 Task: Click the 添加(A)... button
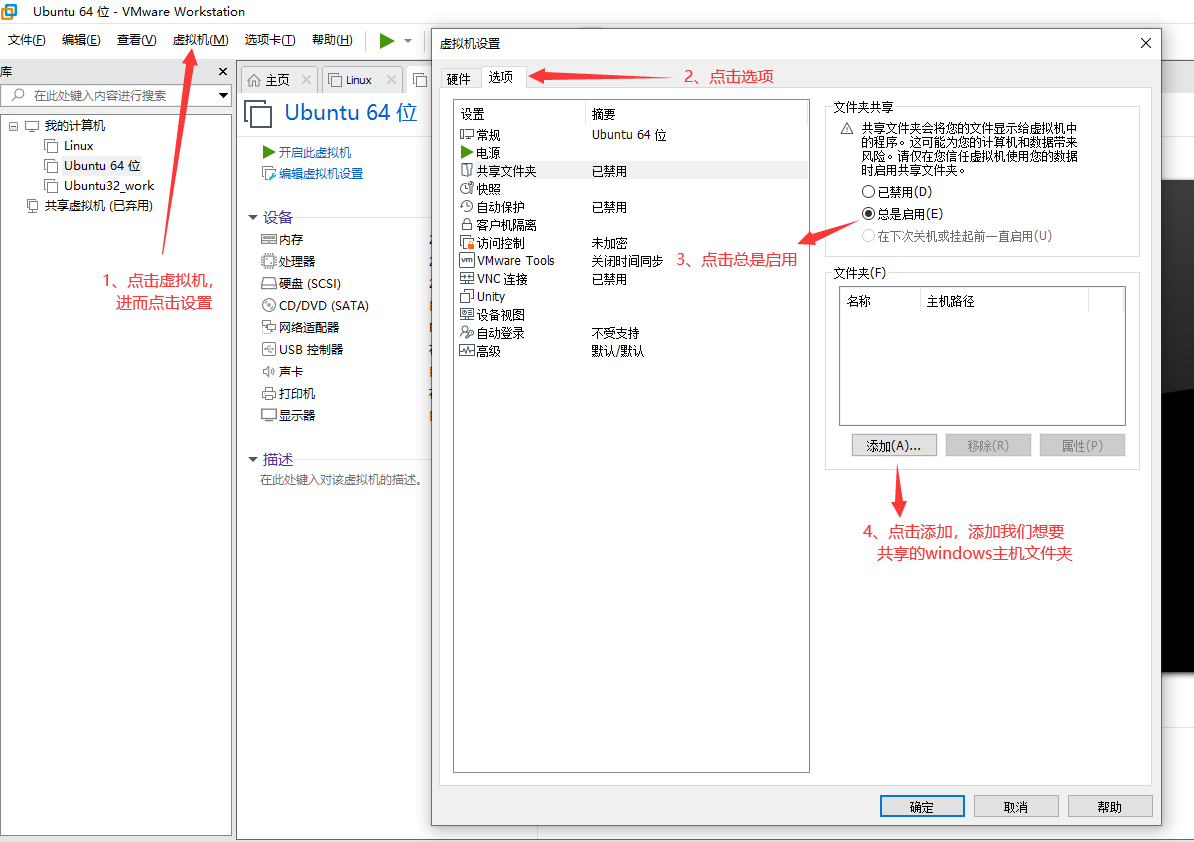pyautogui.click(x=894, y=445)
